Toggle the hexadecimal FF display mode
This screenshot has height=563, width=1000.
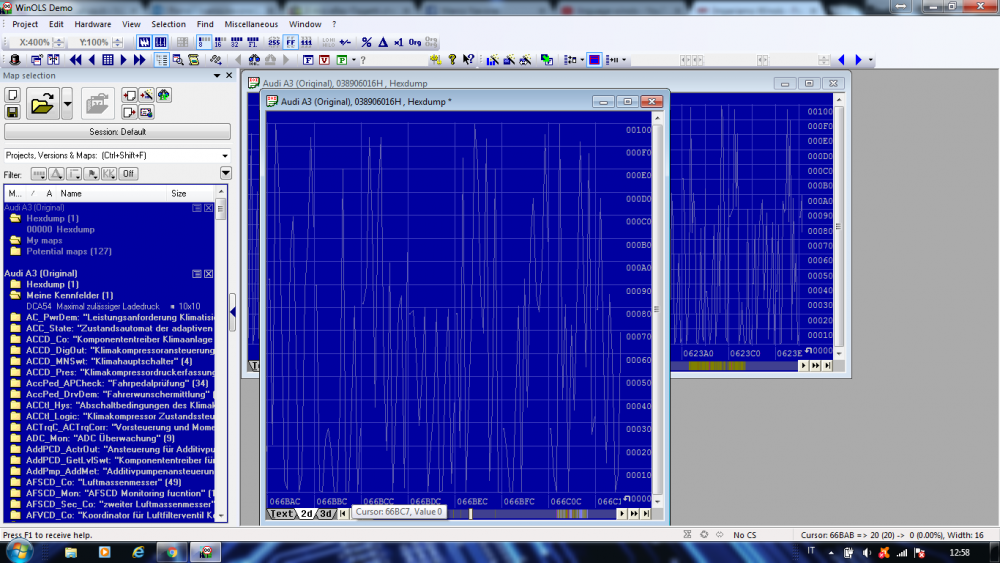tap(290, 43)
